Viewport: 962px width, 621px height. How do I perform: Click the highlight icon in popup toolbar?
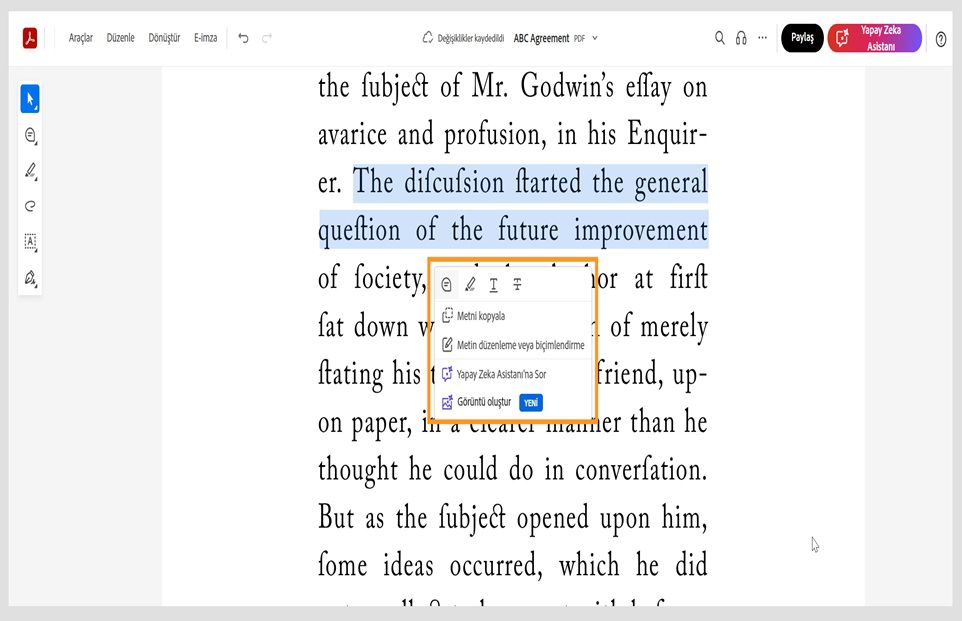coord(470,285)
